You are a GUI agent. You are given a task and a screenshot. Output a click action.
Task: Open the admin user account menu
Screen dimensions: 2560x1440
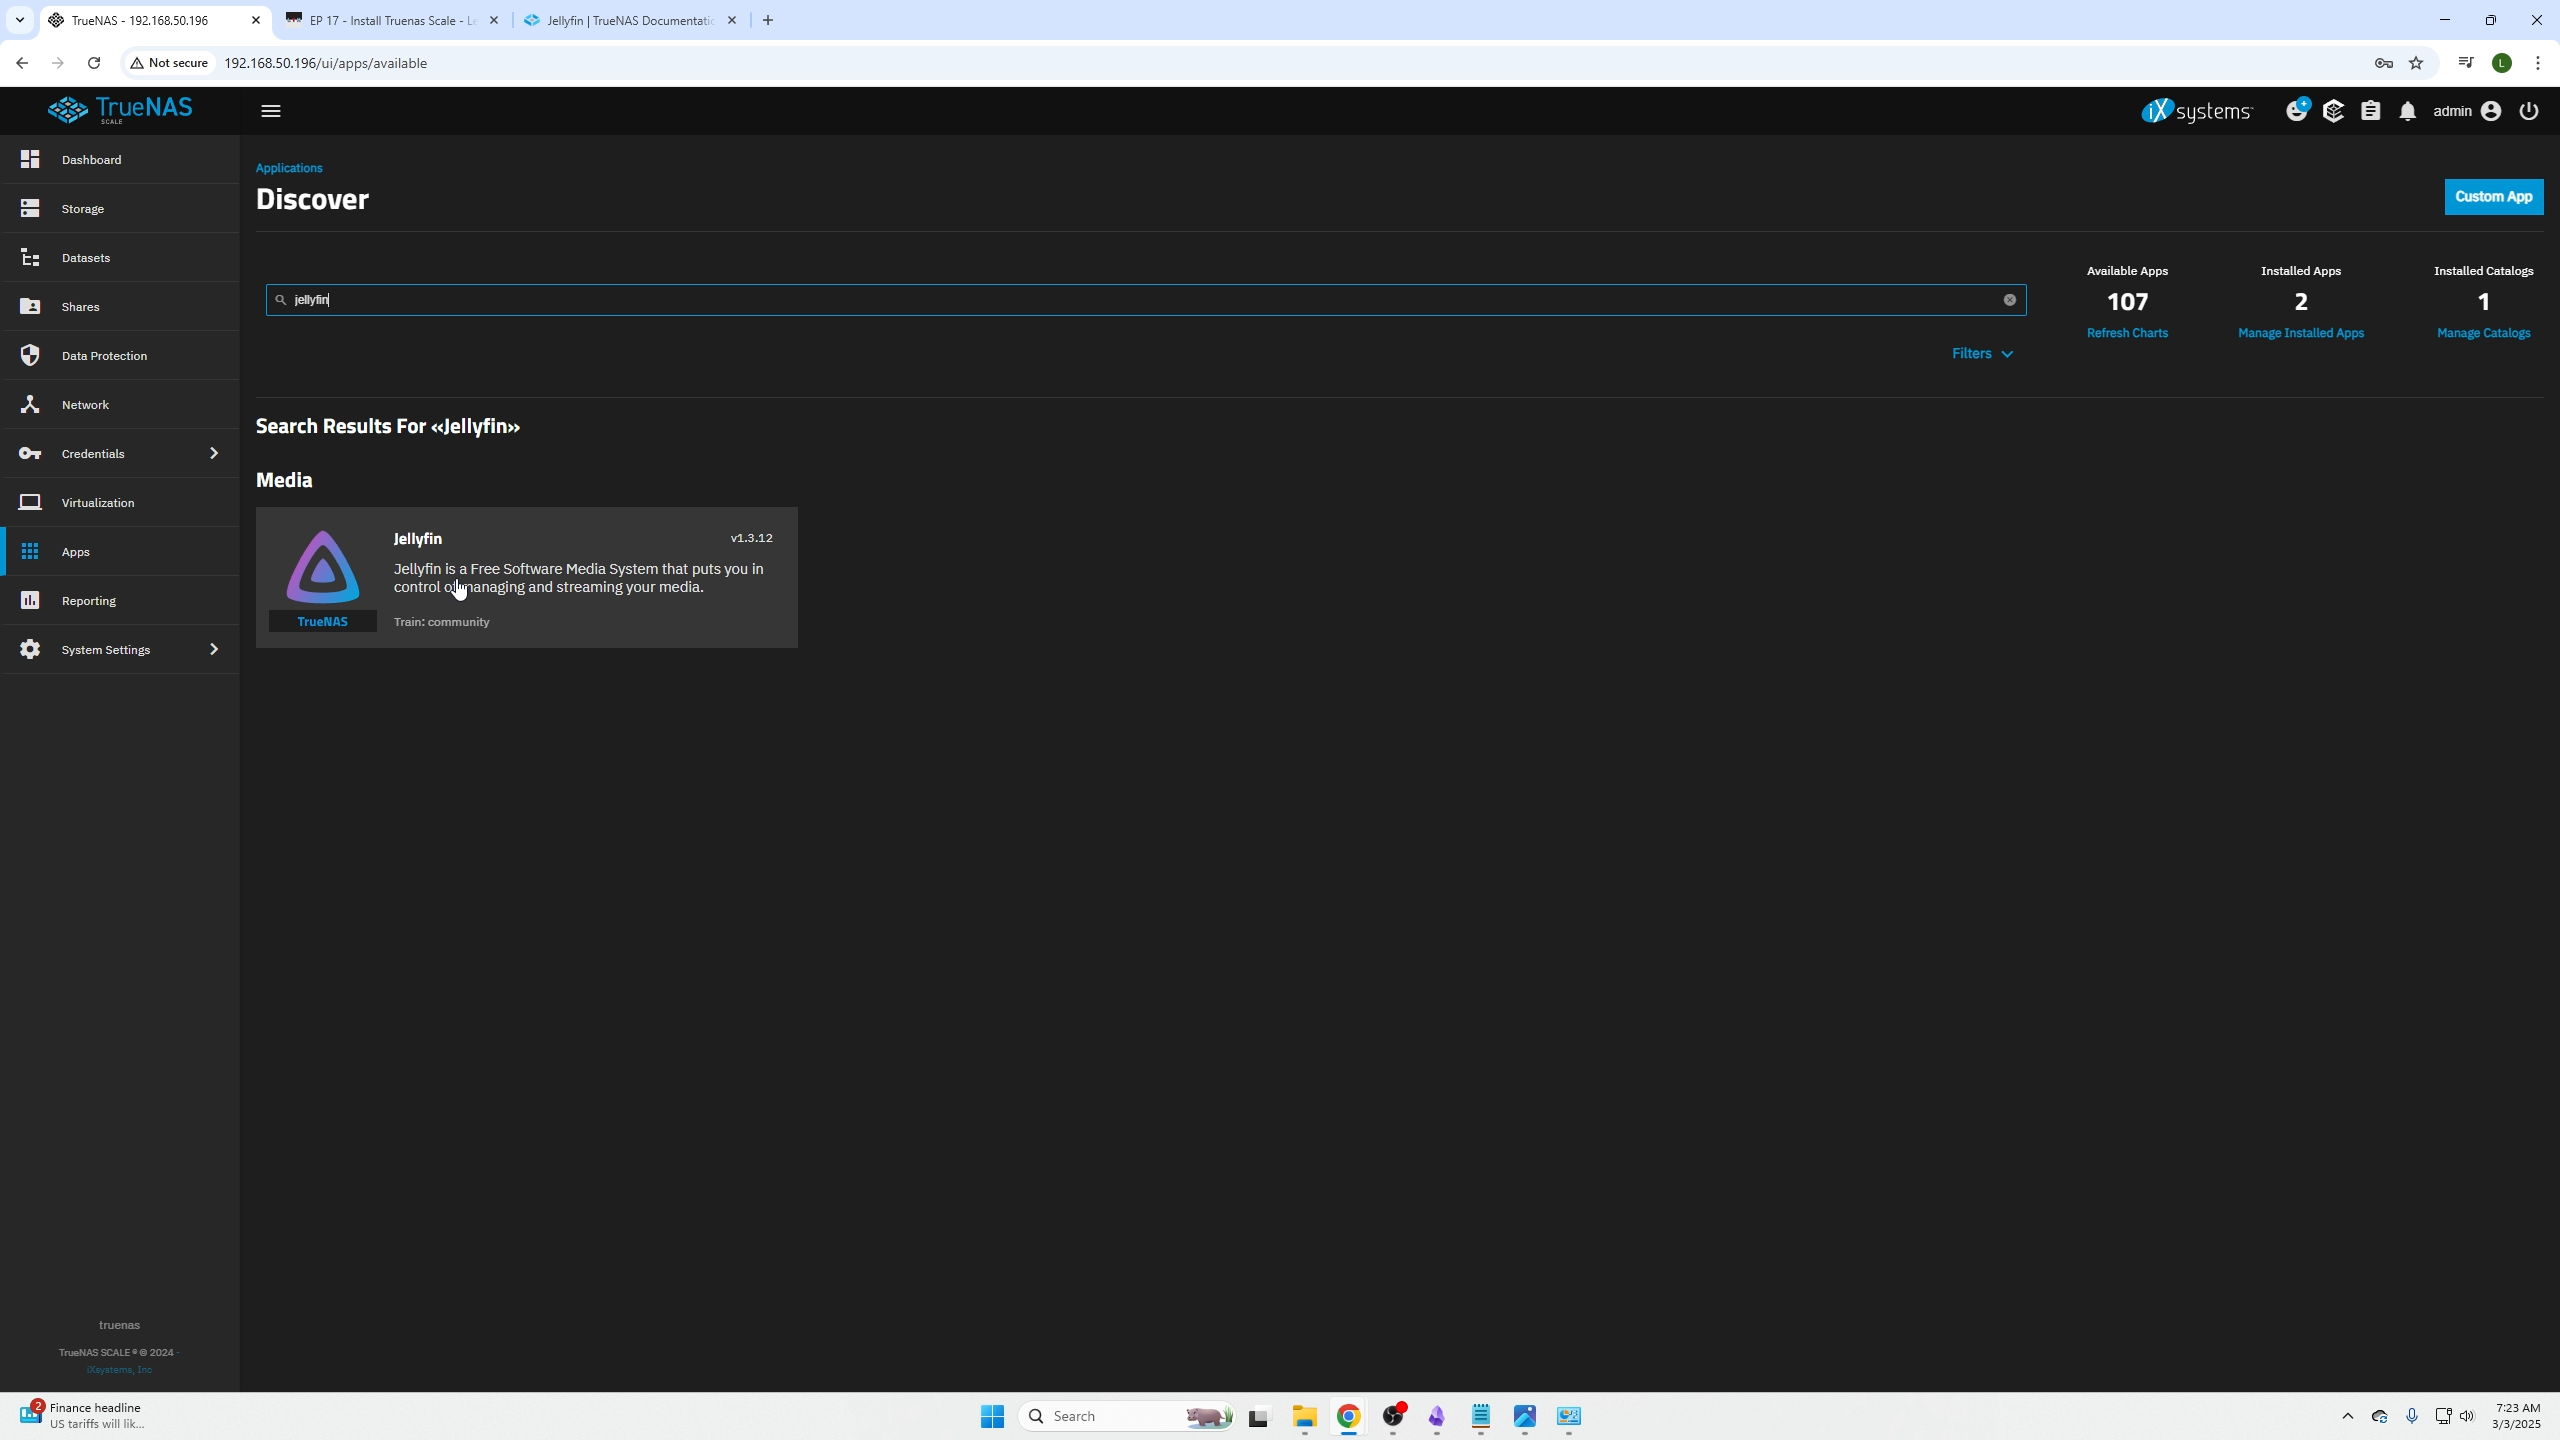pyautogui.click(x=2467, y=111)
